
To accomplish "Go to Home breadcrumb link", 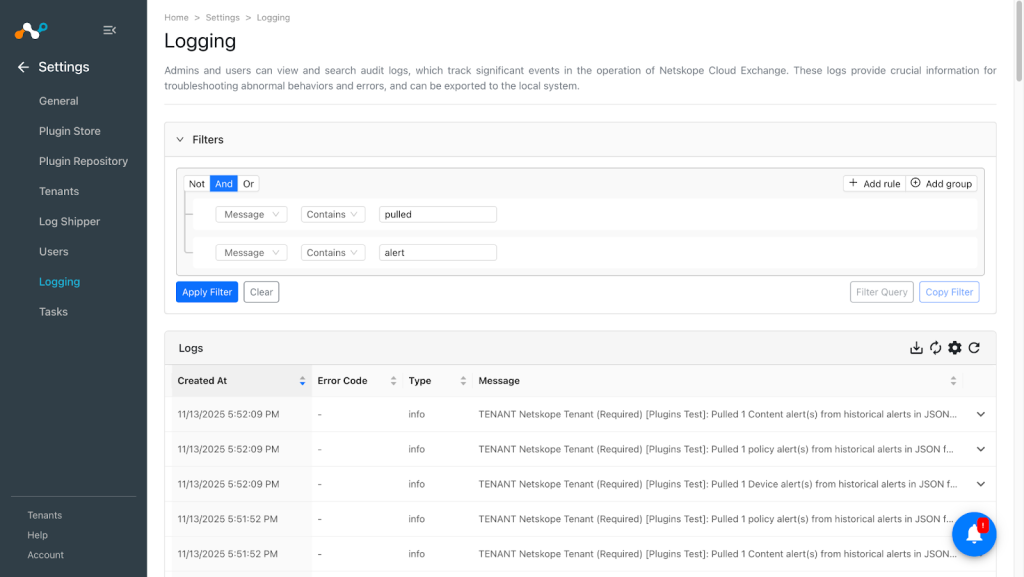I will click(176, 18).
